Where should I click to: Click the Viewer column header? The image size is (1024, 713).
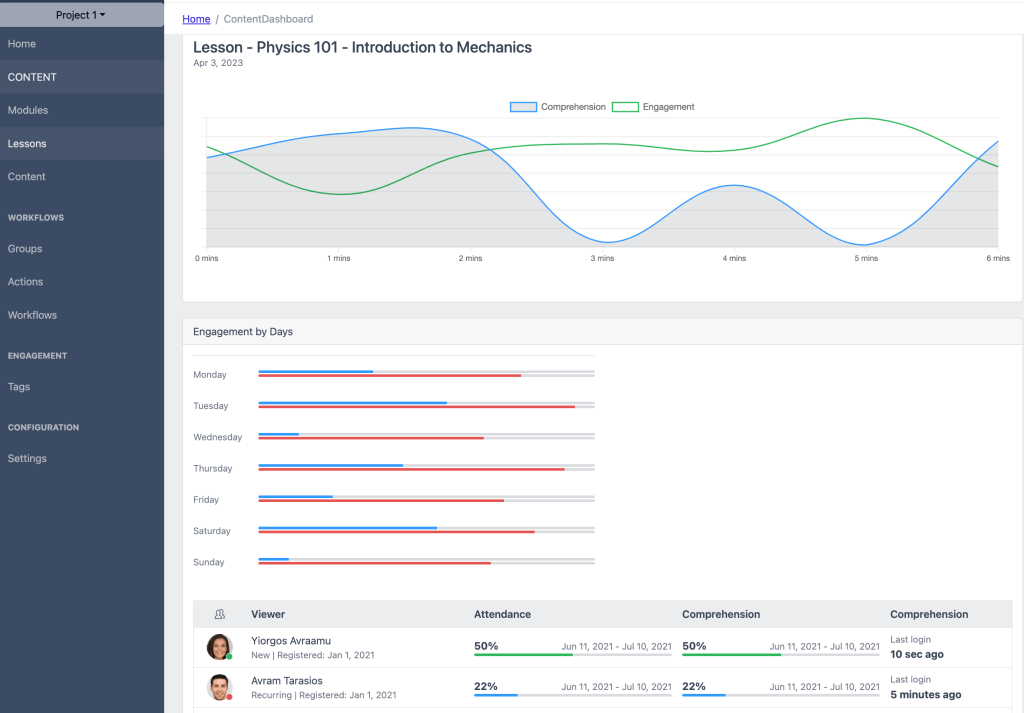tap(268, 614)
